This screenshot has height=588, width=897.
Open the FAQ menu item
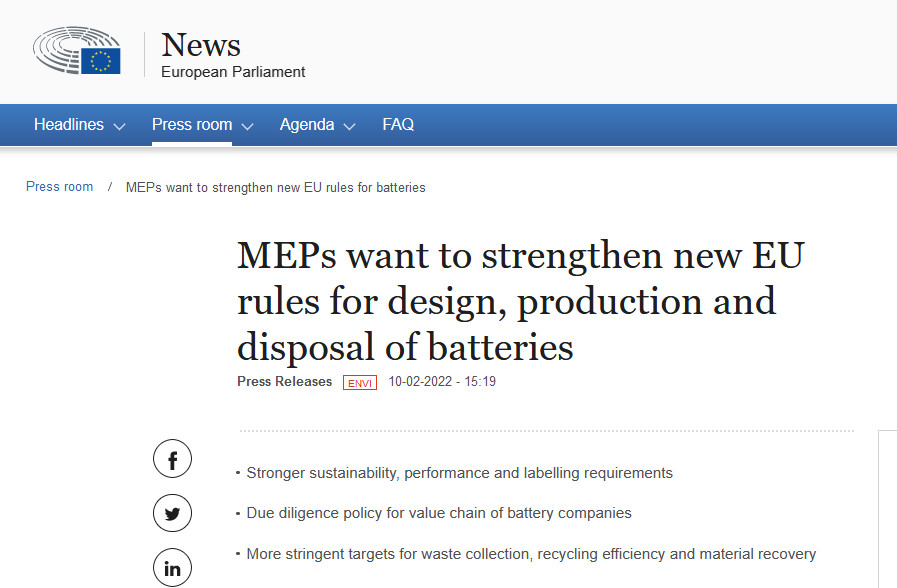[x=398, y=125]
